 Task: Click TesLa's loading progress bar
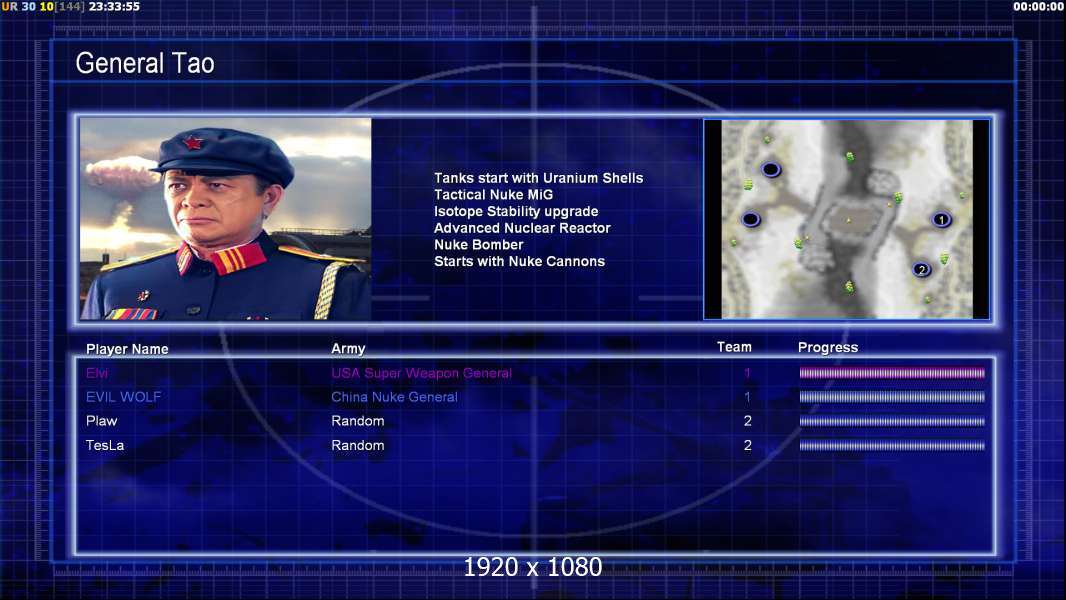[892, 446]
